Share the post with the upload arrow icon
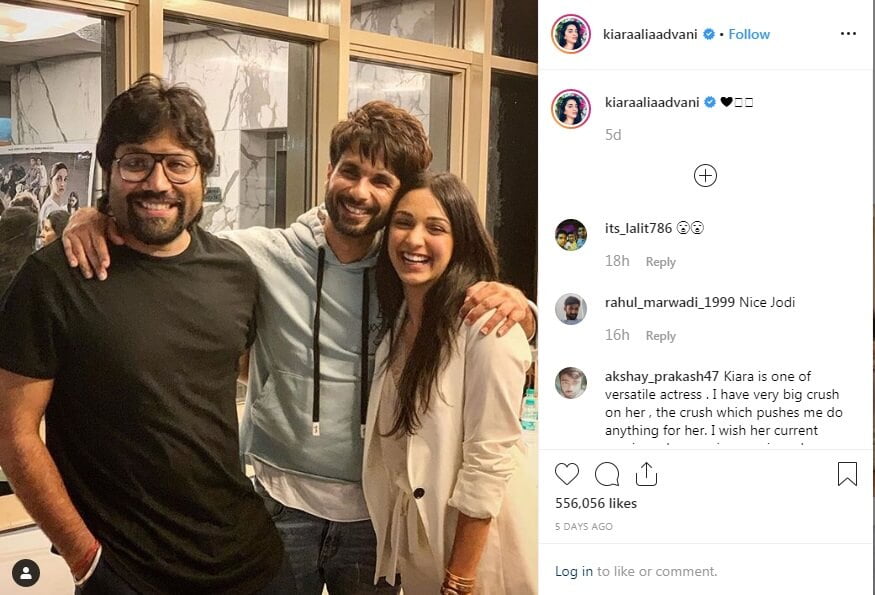 point(646,474)
